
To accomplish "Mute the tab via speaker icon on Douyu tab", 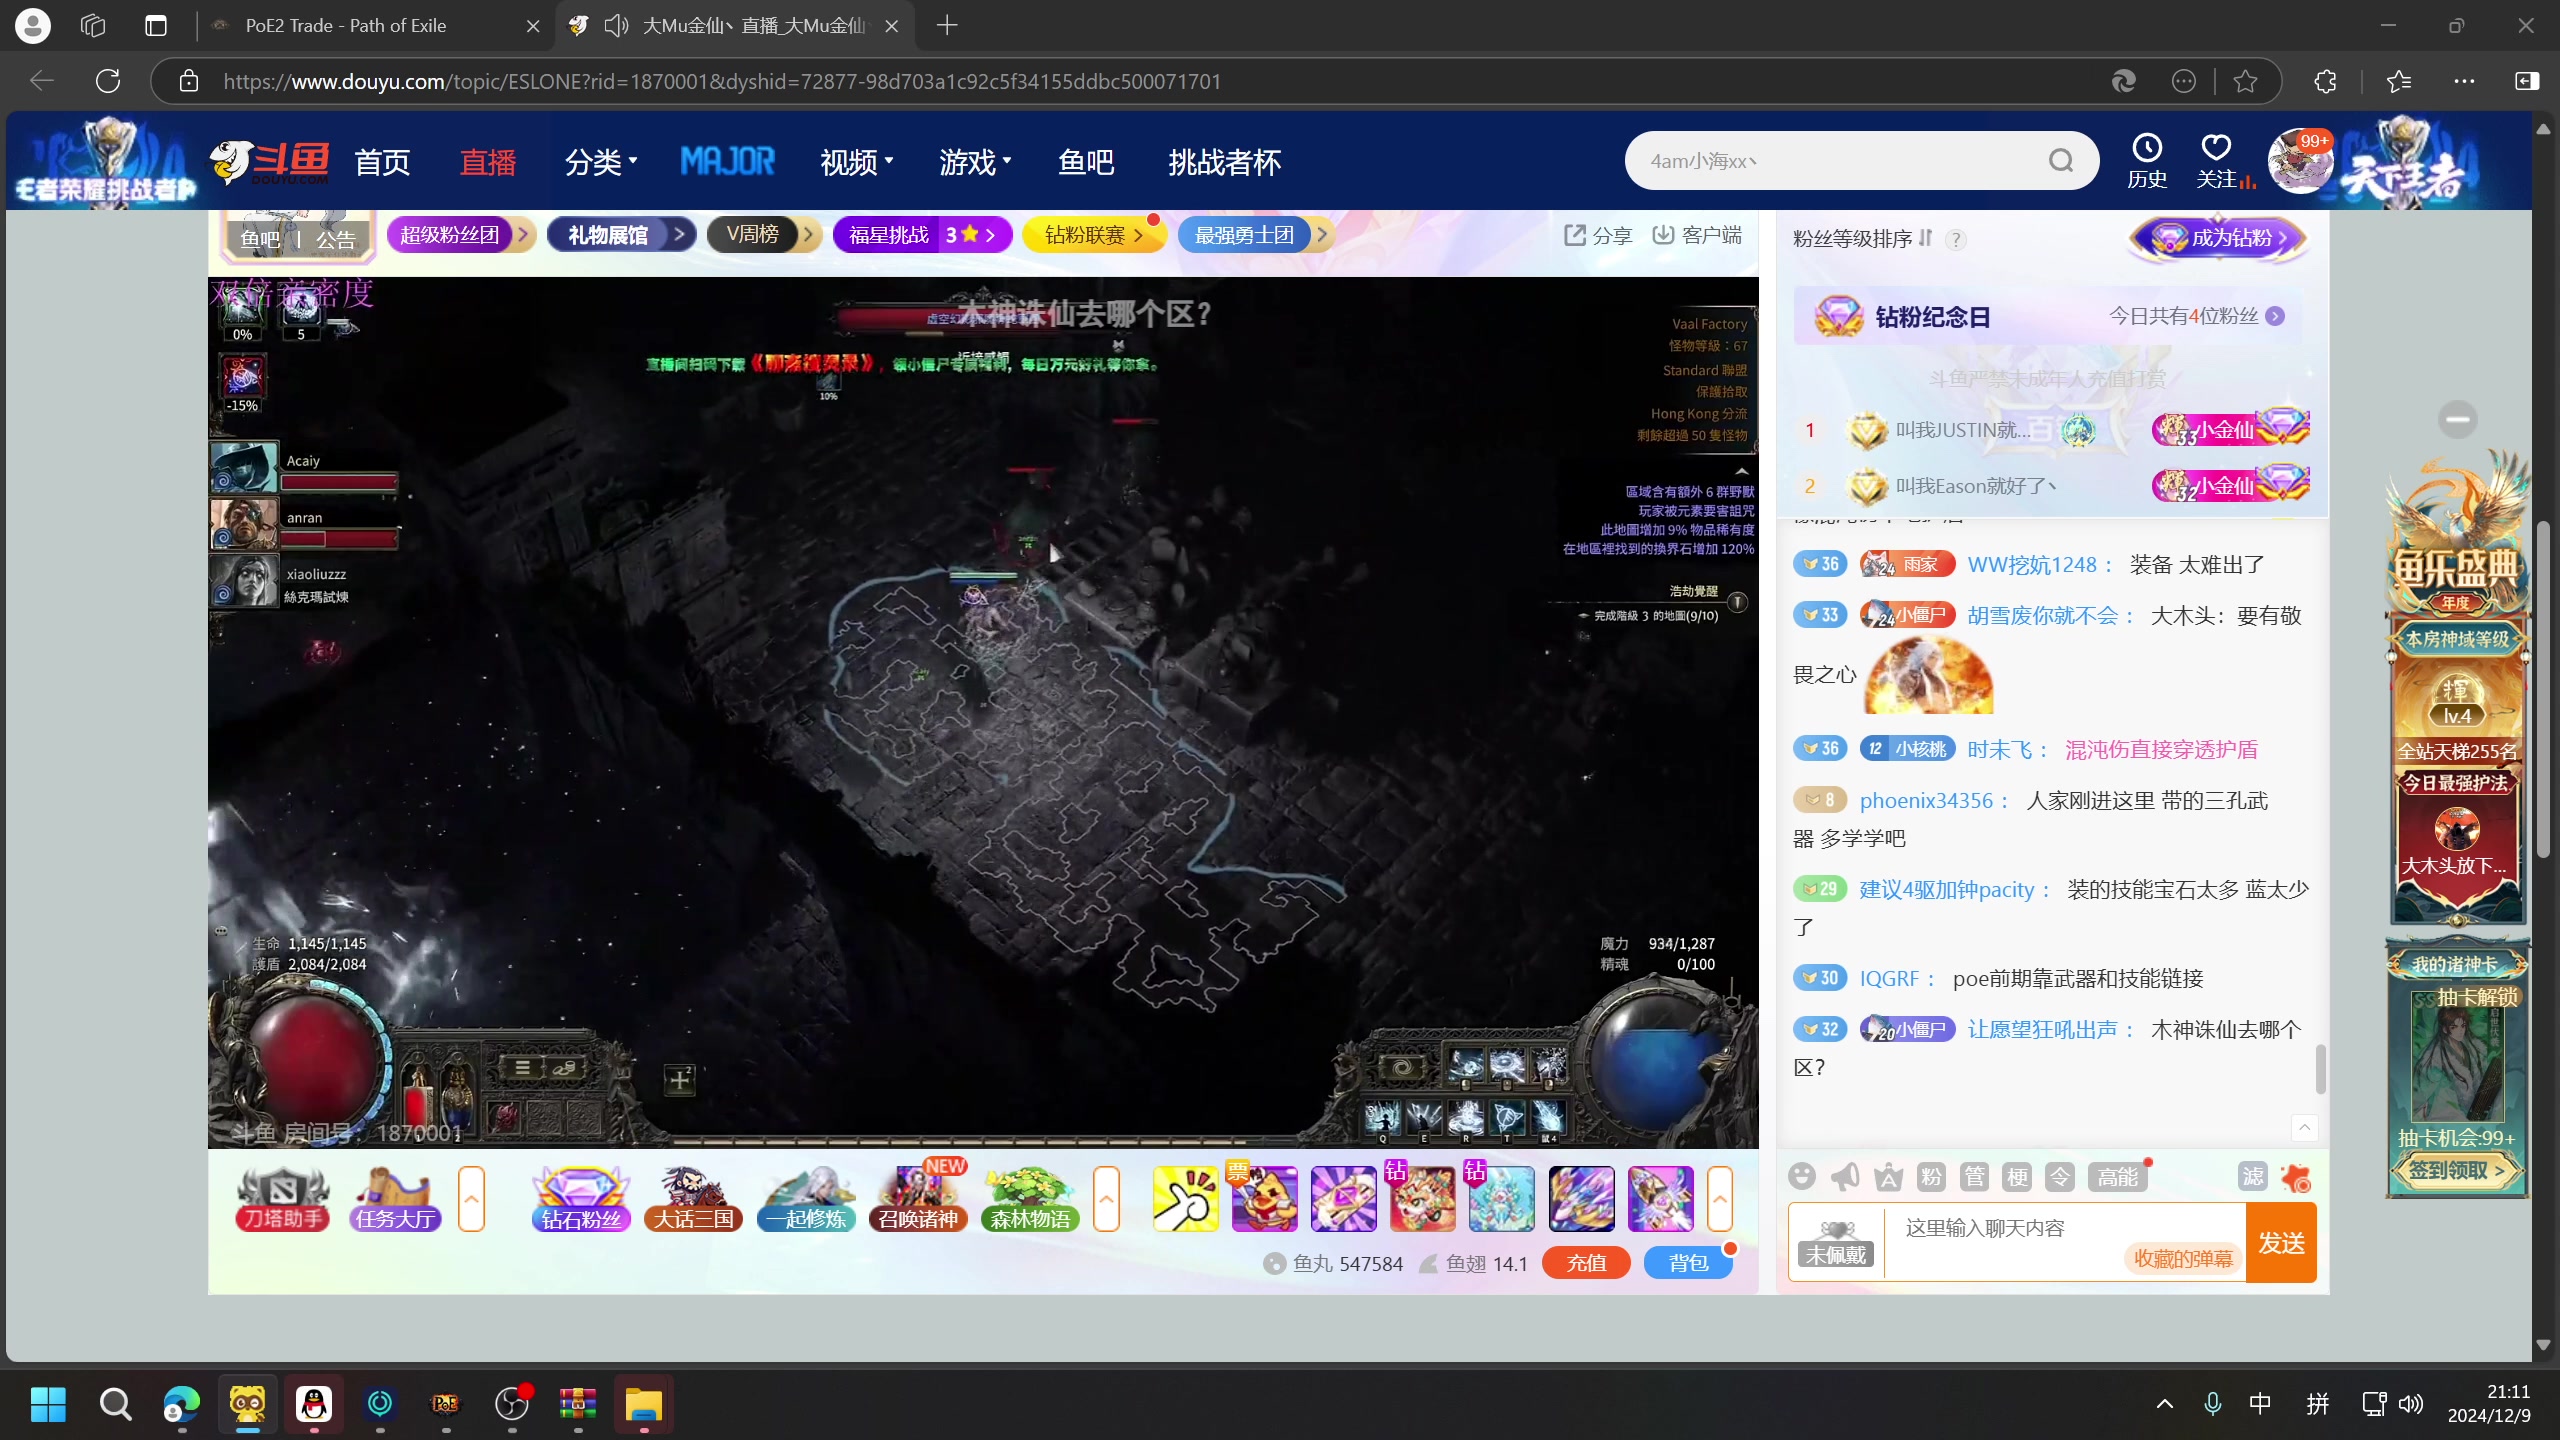I will pyautogui.click(x=616, y=25).
